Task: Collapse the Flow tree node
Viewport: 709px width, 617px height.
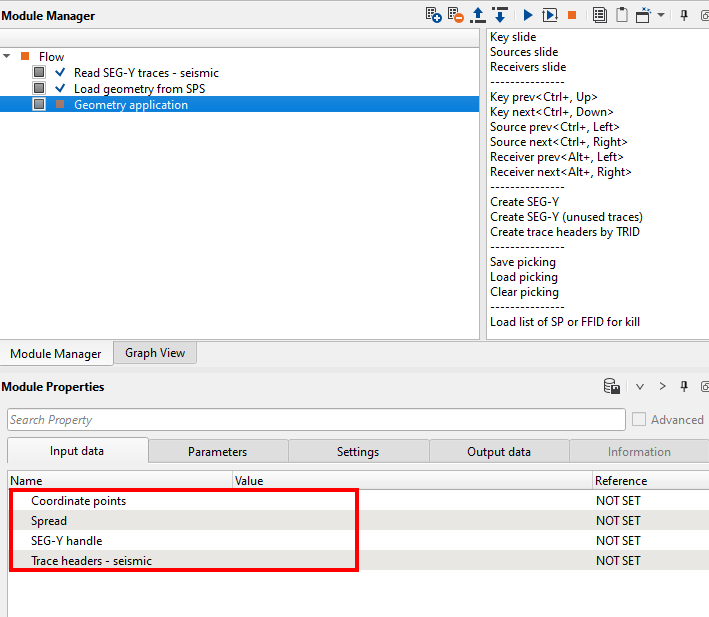Action: click(8, 57)
